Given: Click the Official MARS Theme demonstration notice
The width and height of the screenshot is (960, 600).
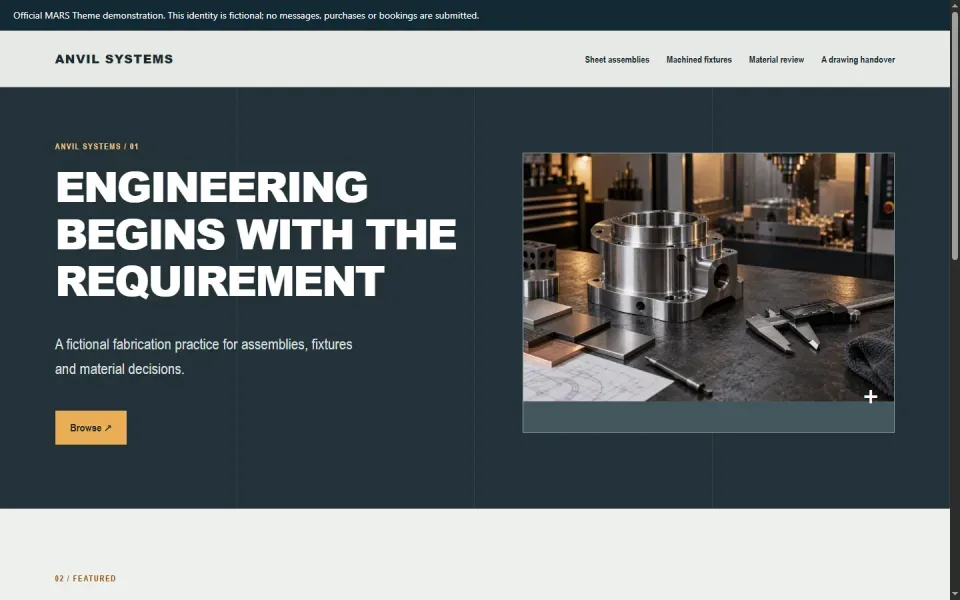Looking at the screenshot, I should pos(246,15).
